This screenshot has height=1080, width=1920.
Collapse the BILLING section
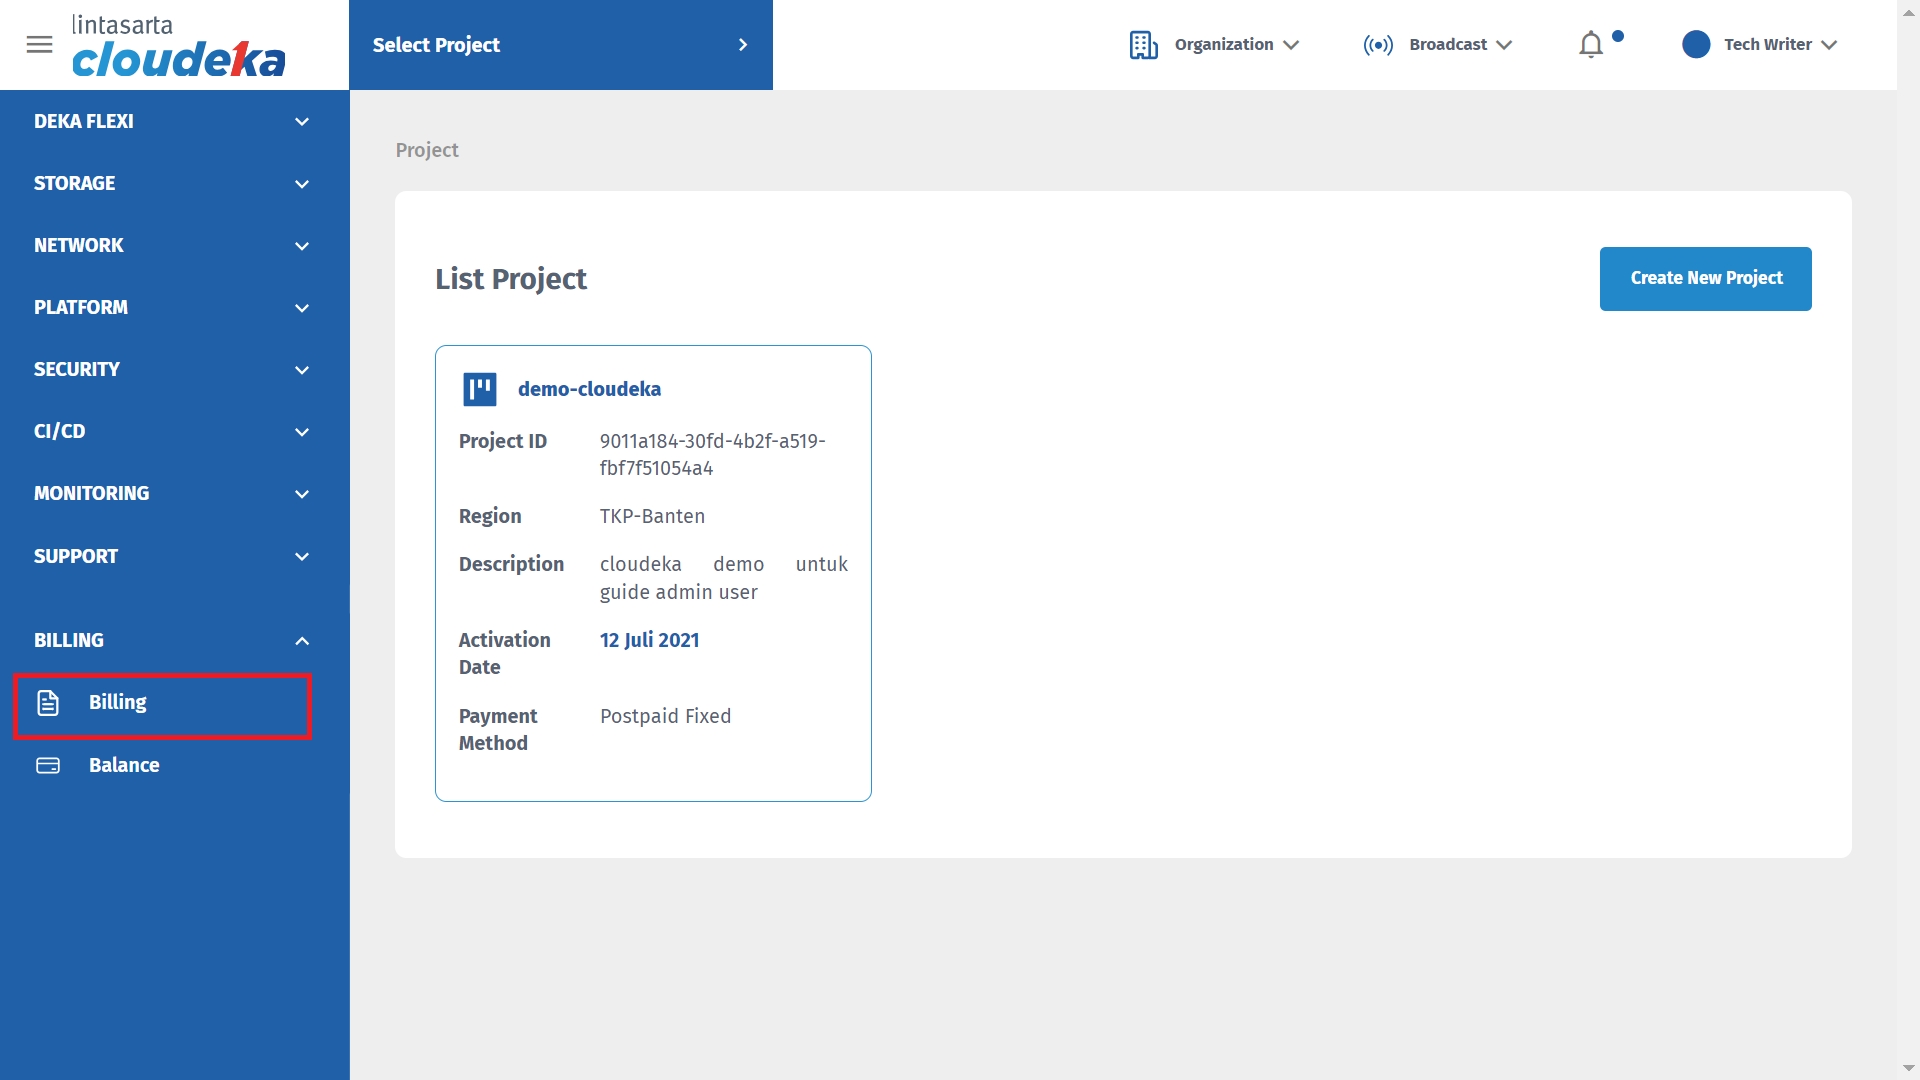coord(302,641)
